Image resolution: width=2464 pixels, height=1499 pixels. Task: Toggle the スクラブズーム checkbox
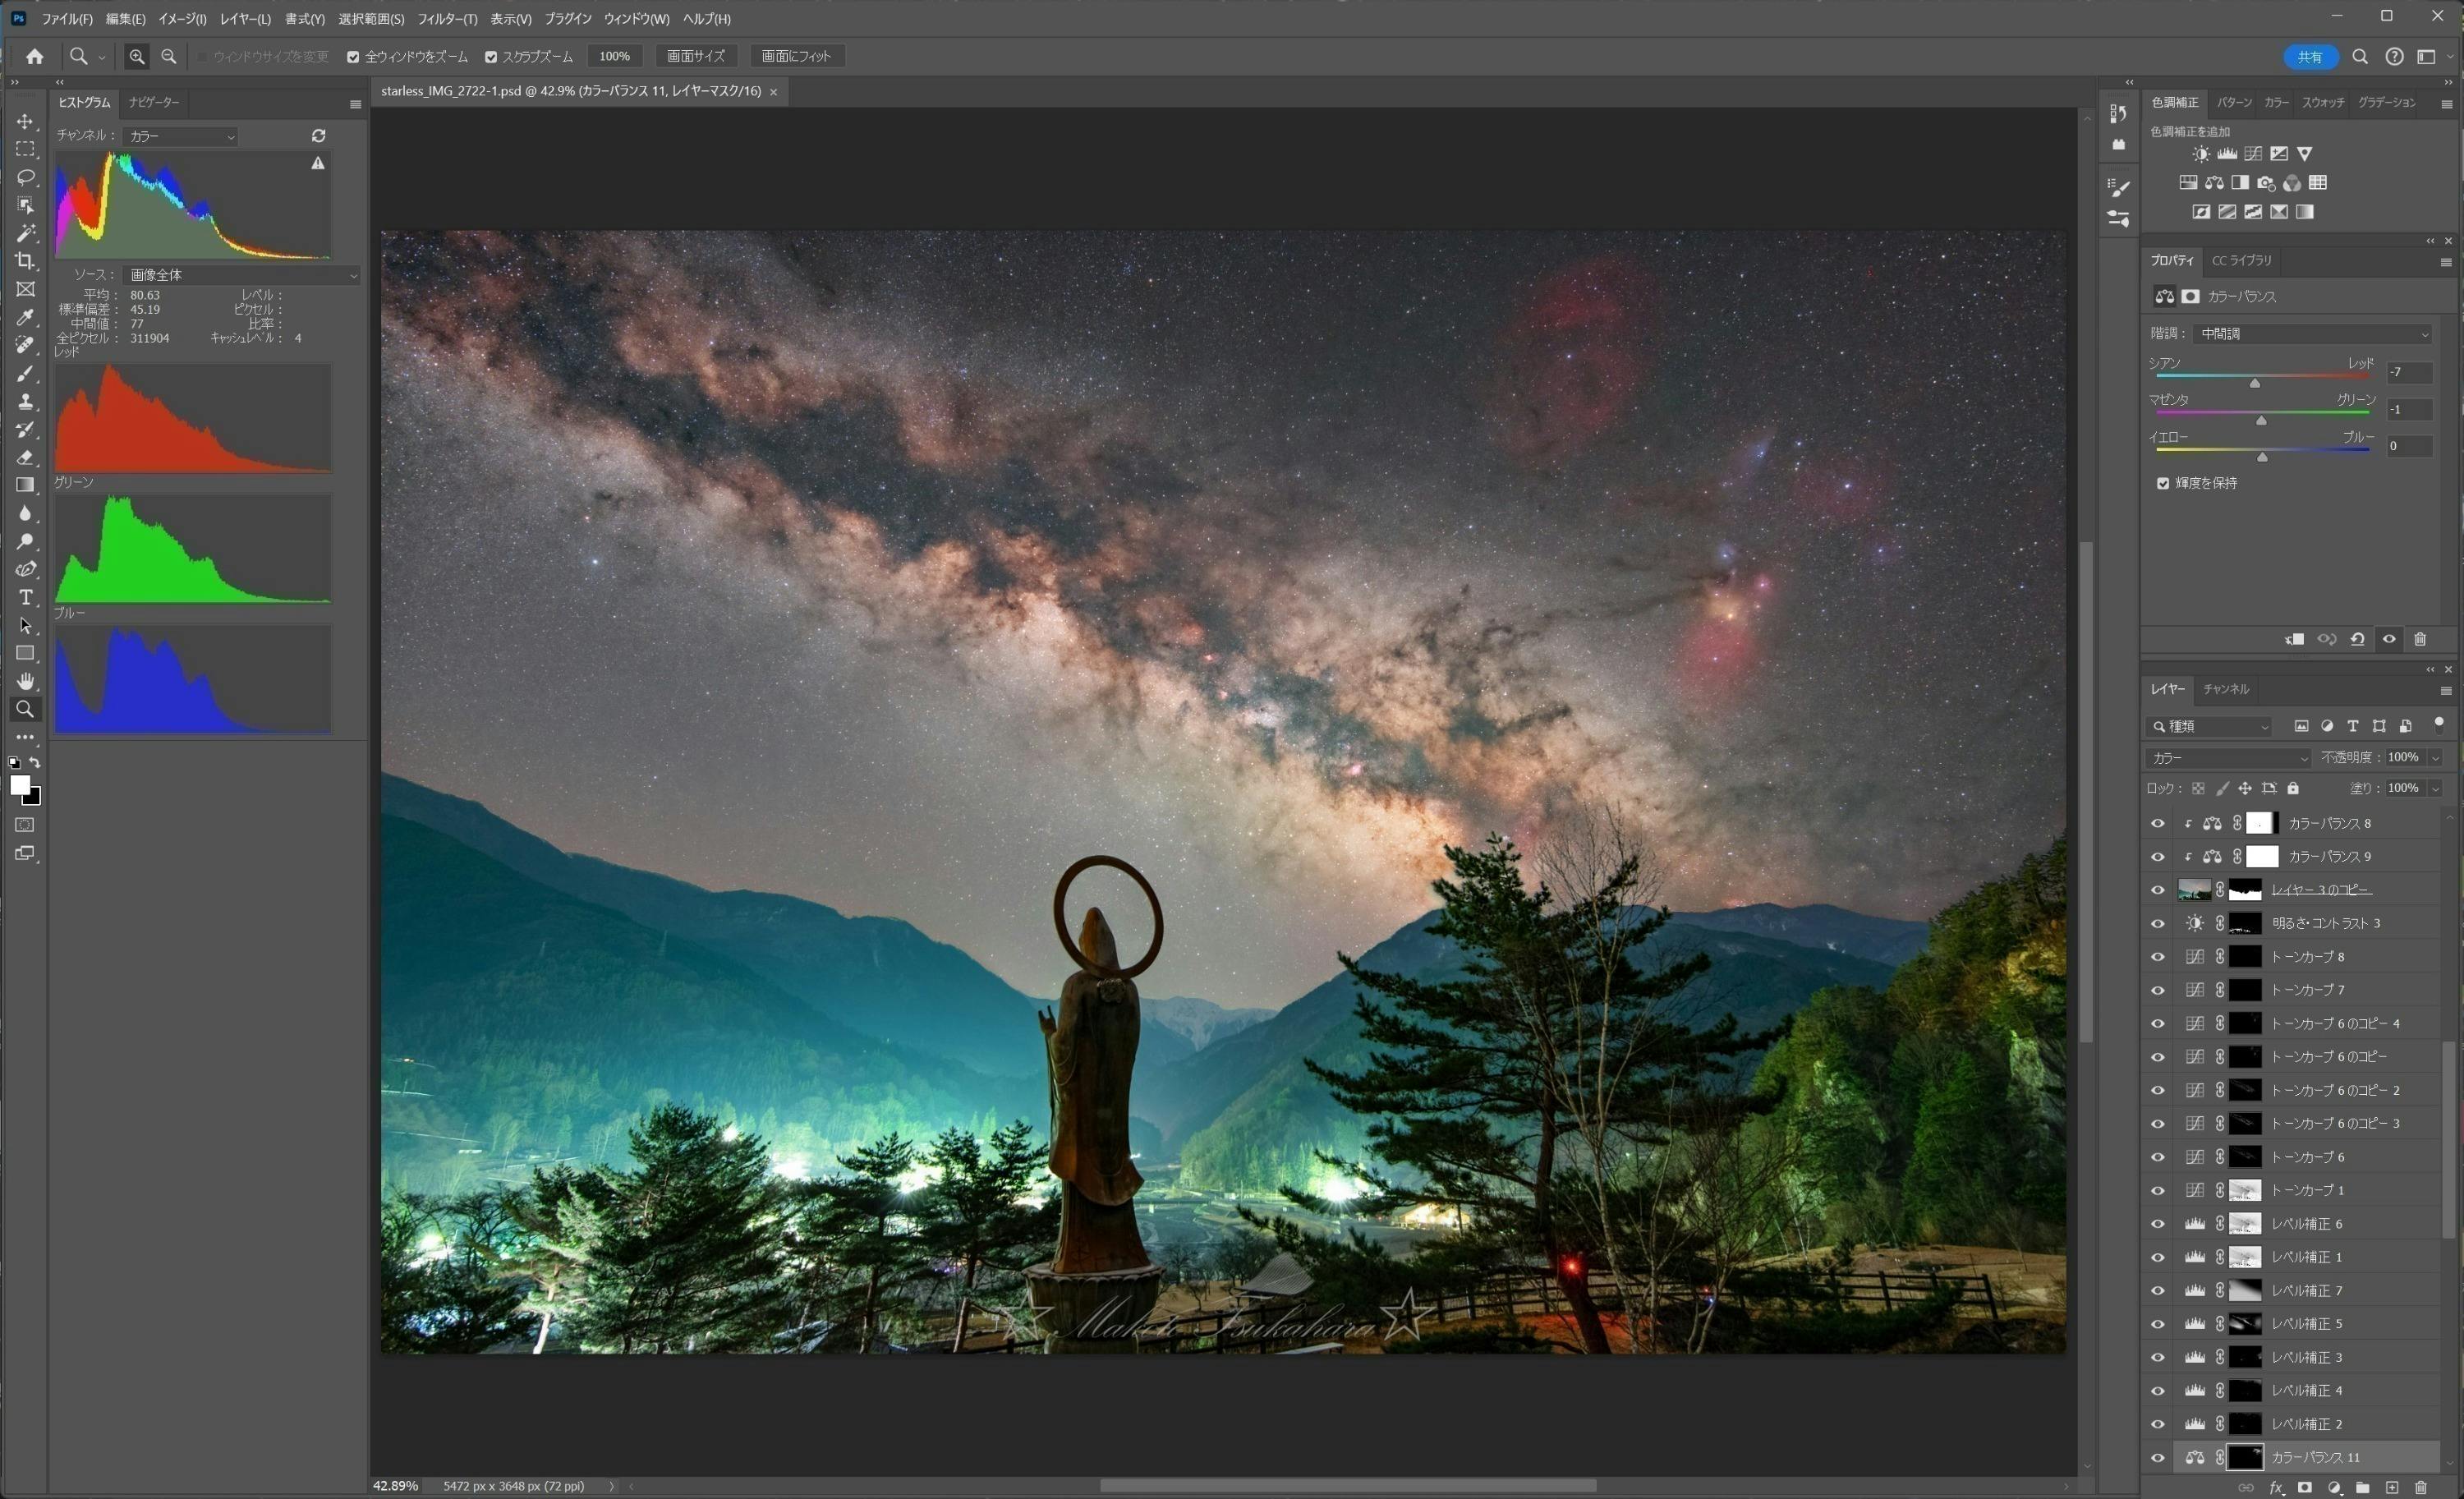(491, 57)
